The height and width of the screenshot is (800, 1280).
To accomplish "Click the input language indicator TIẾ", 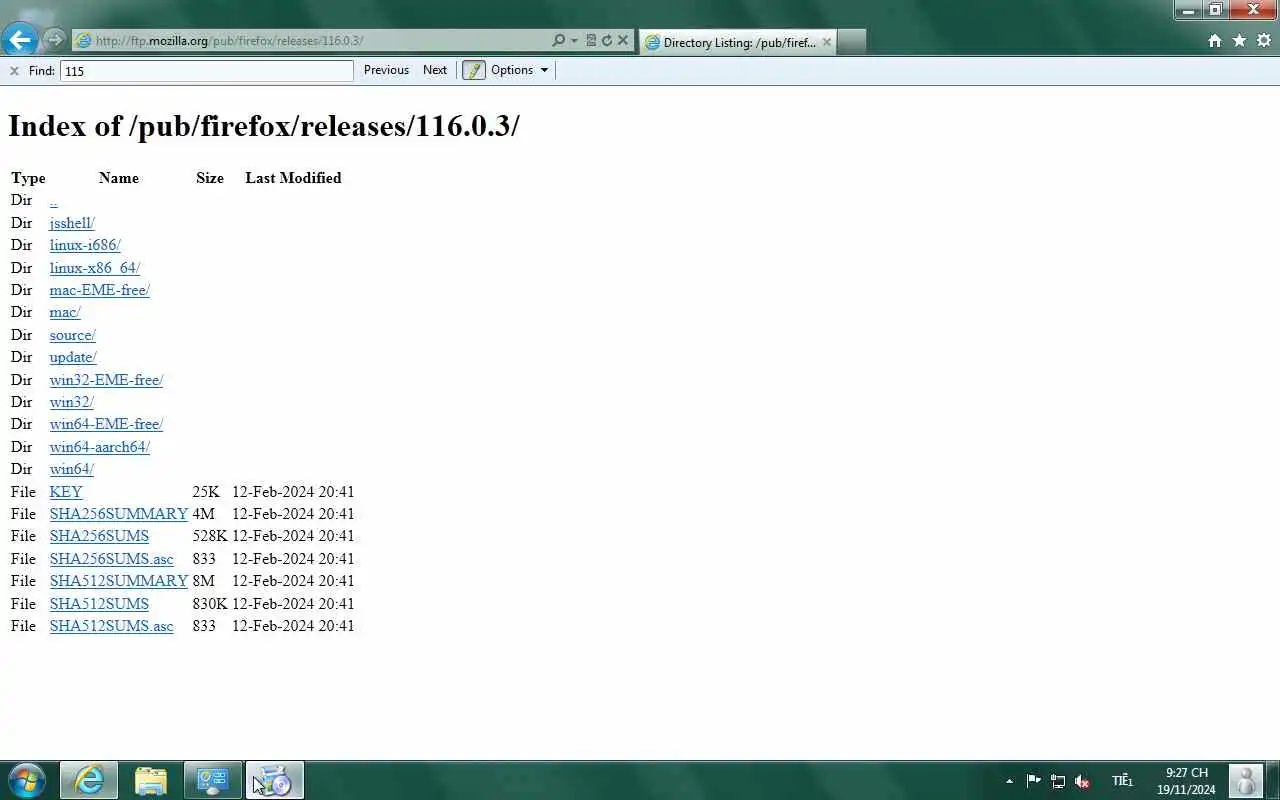I will pyautogui.click(x=1122, y=781).
